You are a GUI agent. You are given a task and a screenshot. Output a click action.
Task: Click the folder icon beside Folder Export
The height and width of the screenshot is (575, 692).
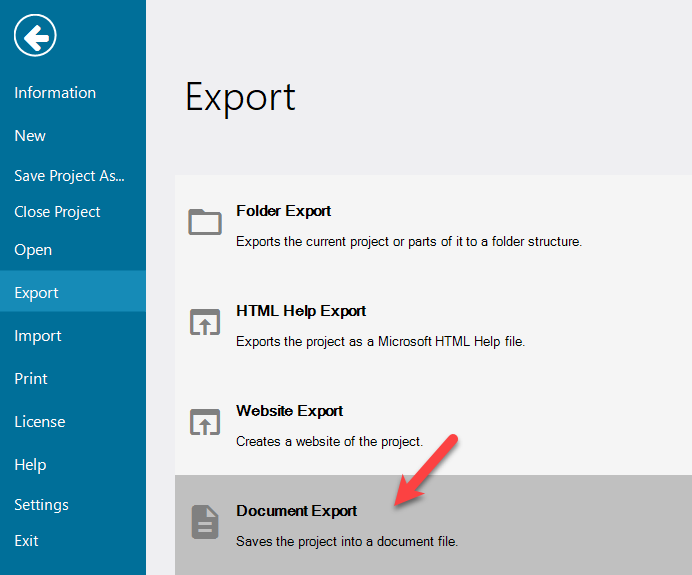pos(205,222)
